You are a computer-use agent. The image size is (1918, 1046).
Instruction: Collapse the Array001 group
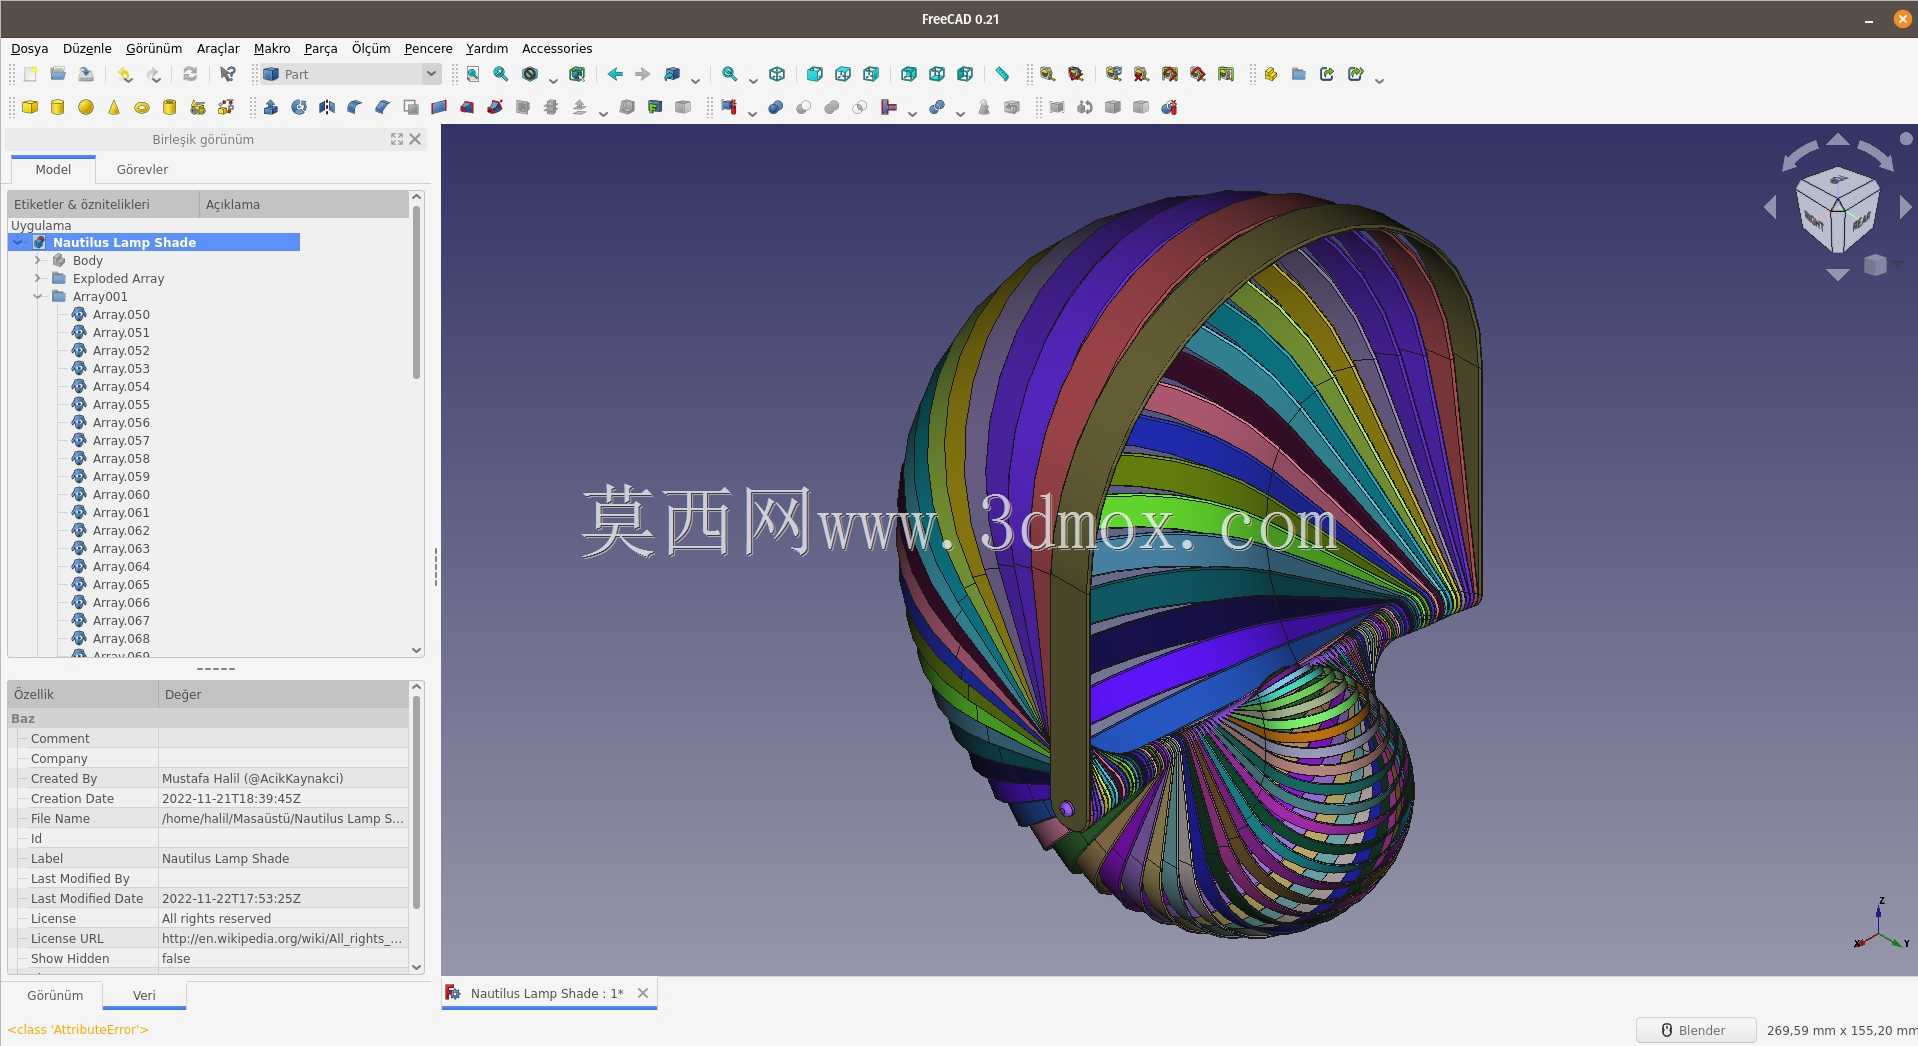pos(38,296)
